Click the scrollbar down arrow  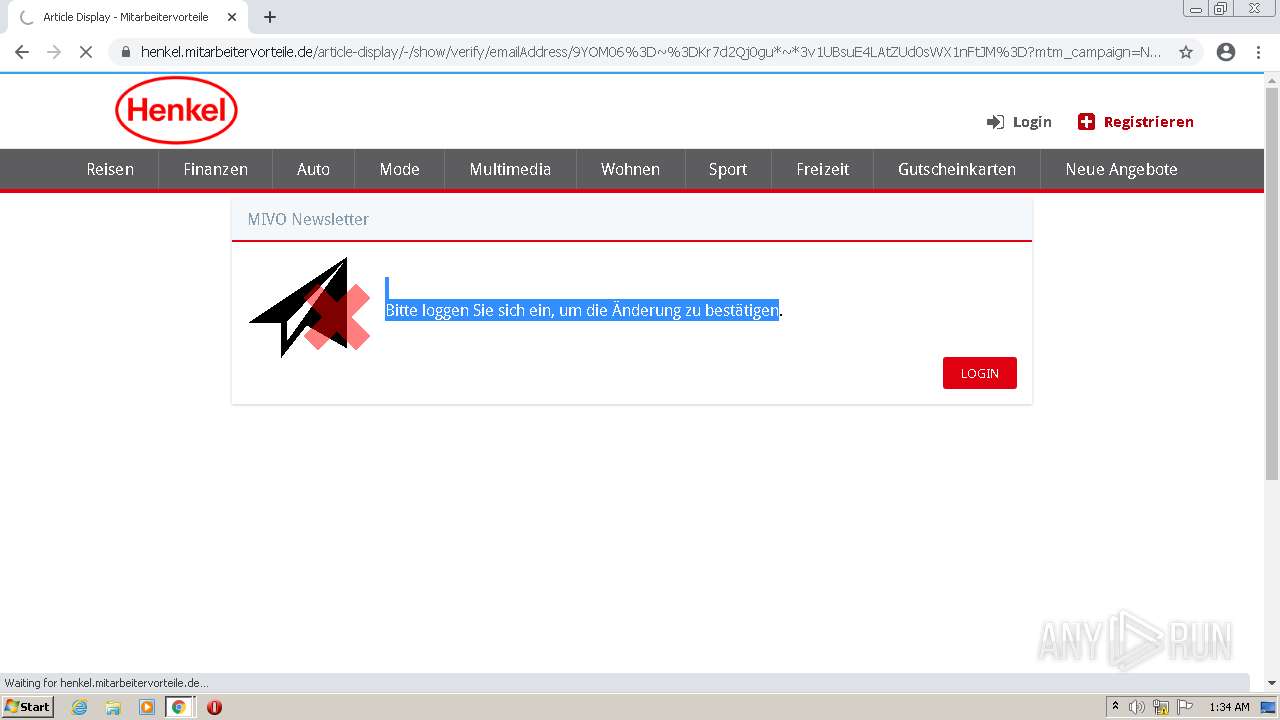tap(1272, 683)
